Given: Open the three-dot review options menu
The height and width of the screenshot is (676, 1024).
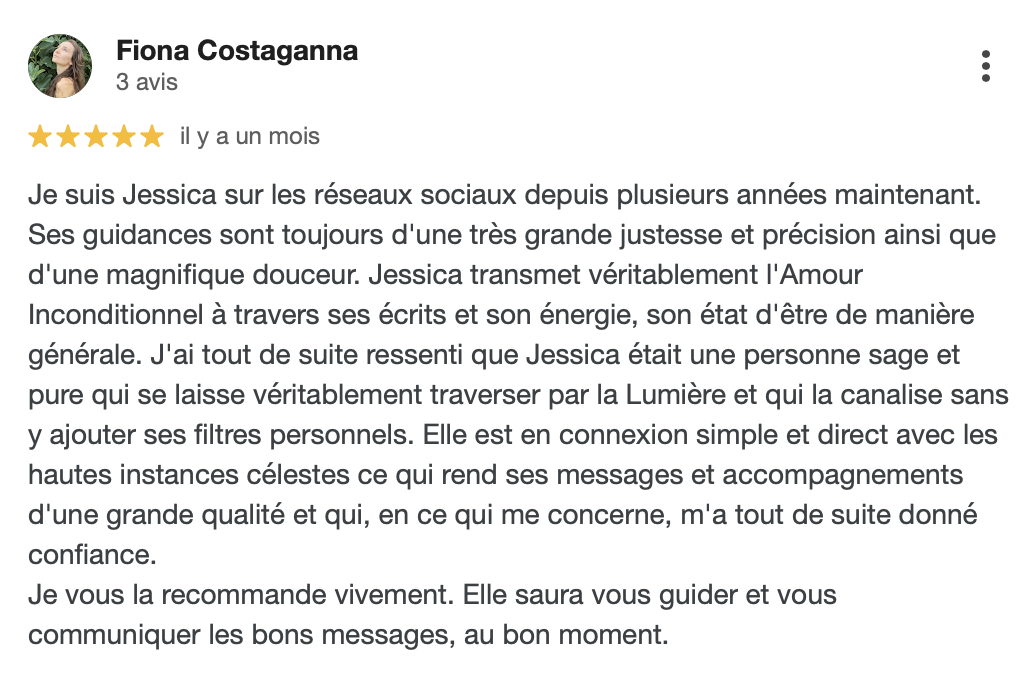Looking at the screenshot, I should tap(986, 66).
